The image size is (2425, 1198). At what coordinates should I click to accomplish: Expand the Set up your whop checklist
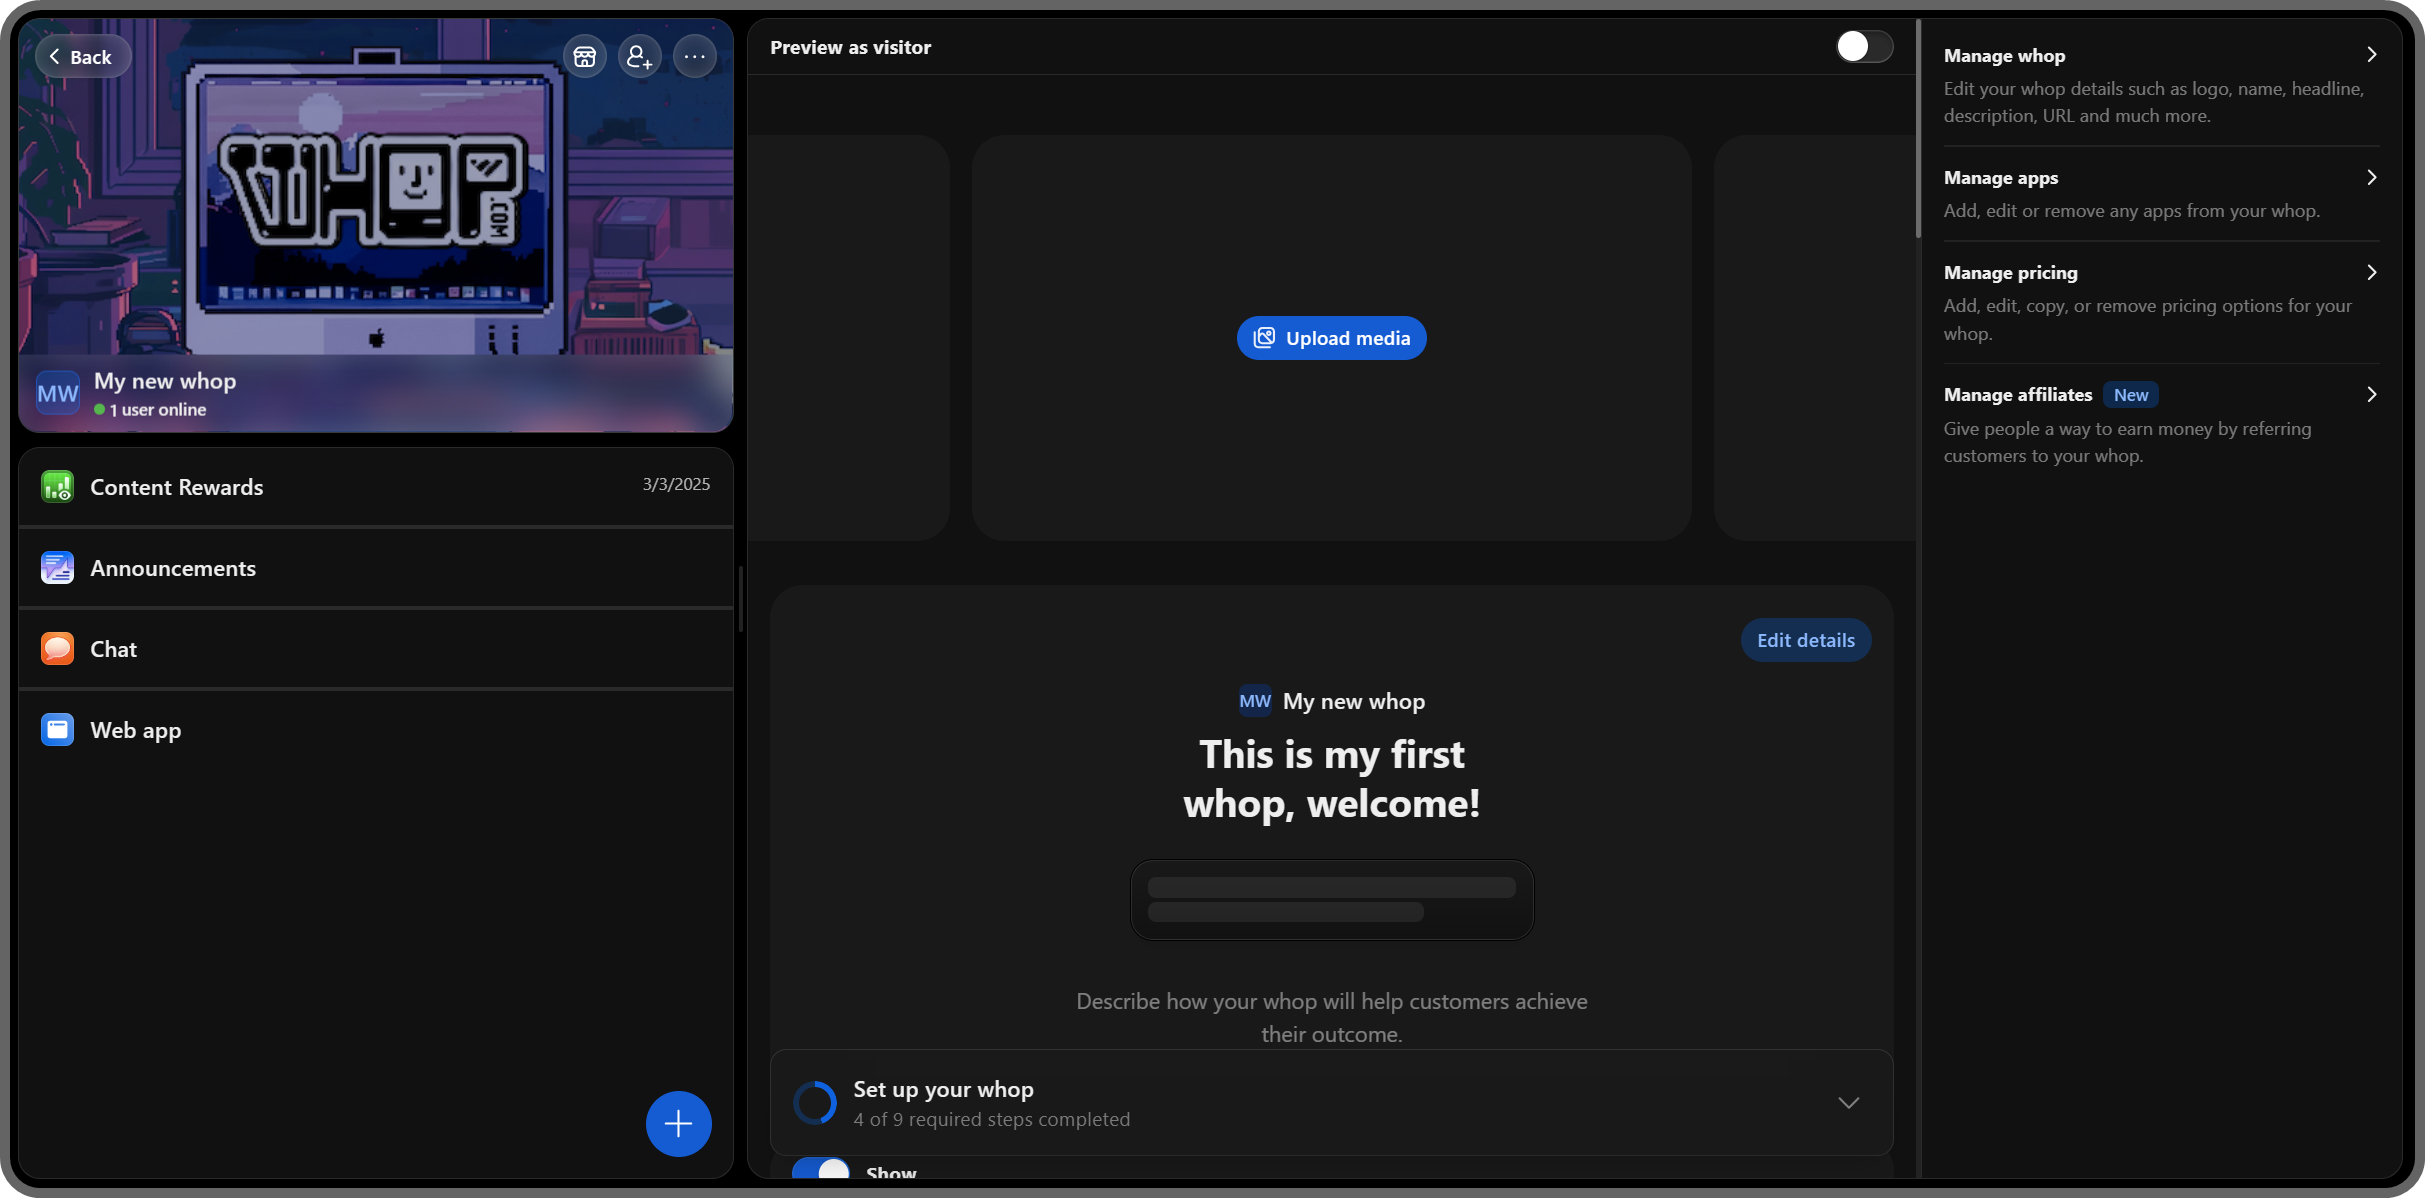(x=1848, y=1103)
